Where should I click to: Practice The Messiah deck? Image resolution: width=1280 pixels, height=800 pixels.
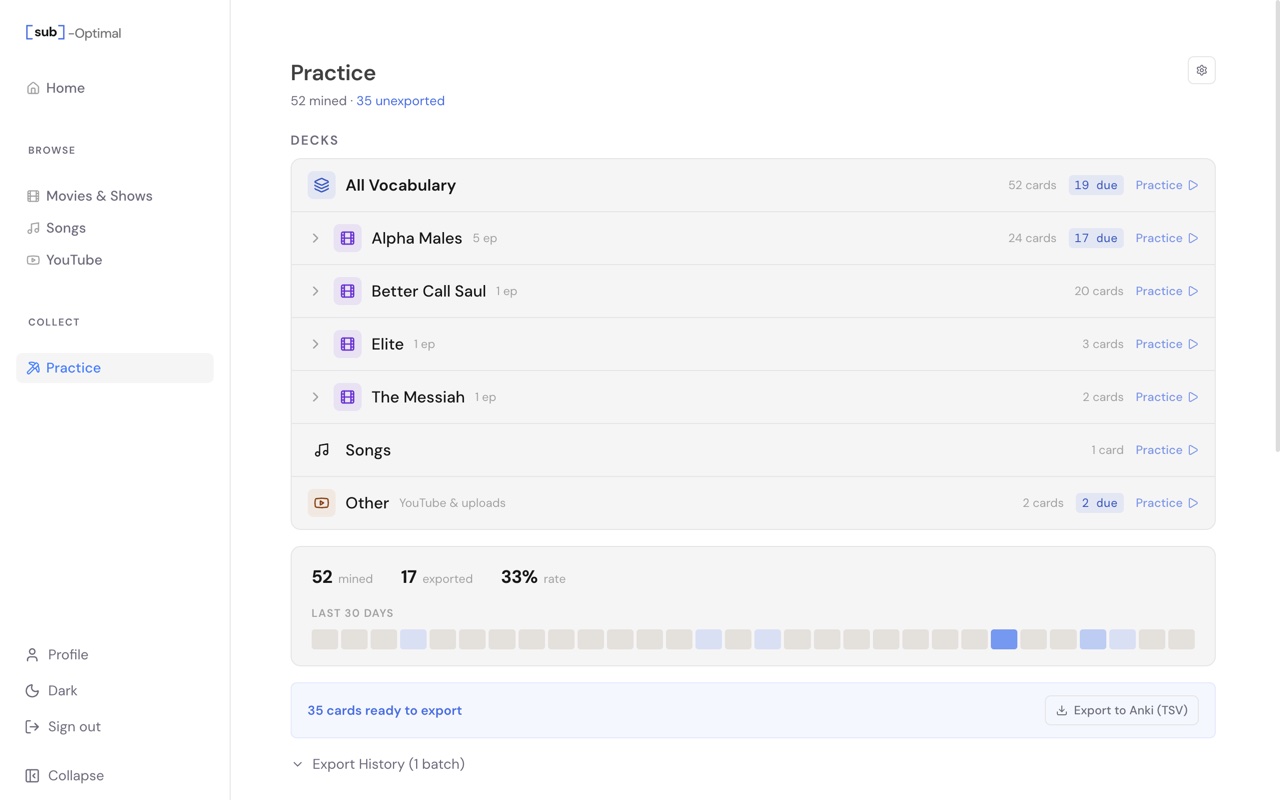click(x=1166, y=397)
